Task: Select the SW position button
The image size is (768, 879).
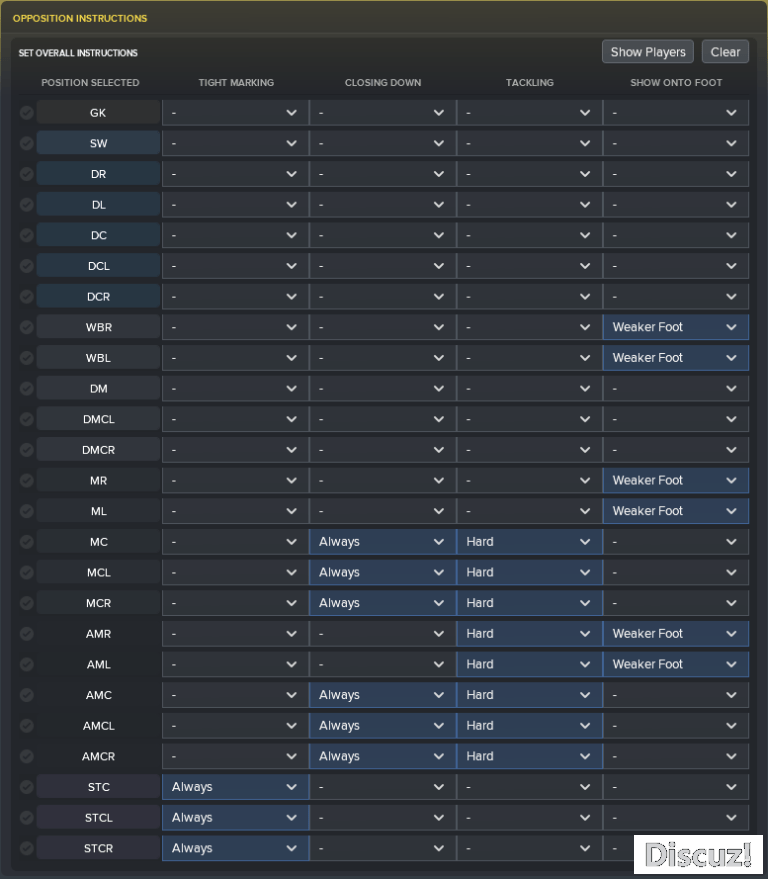Action: tap(98, 144)
